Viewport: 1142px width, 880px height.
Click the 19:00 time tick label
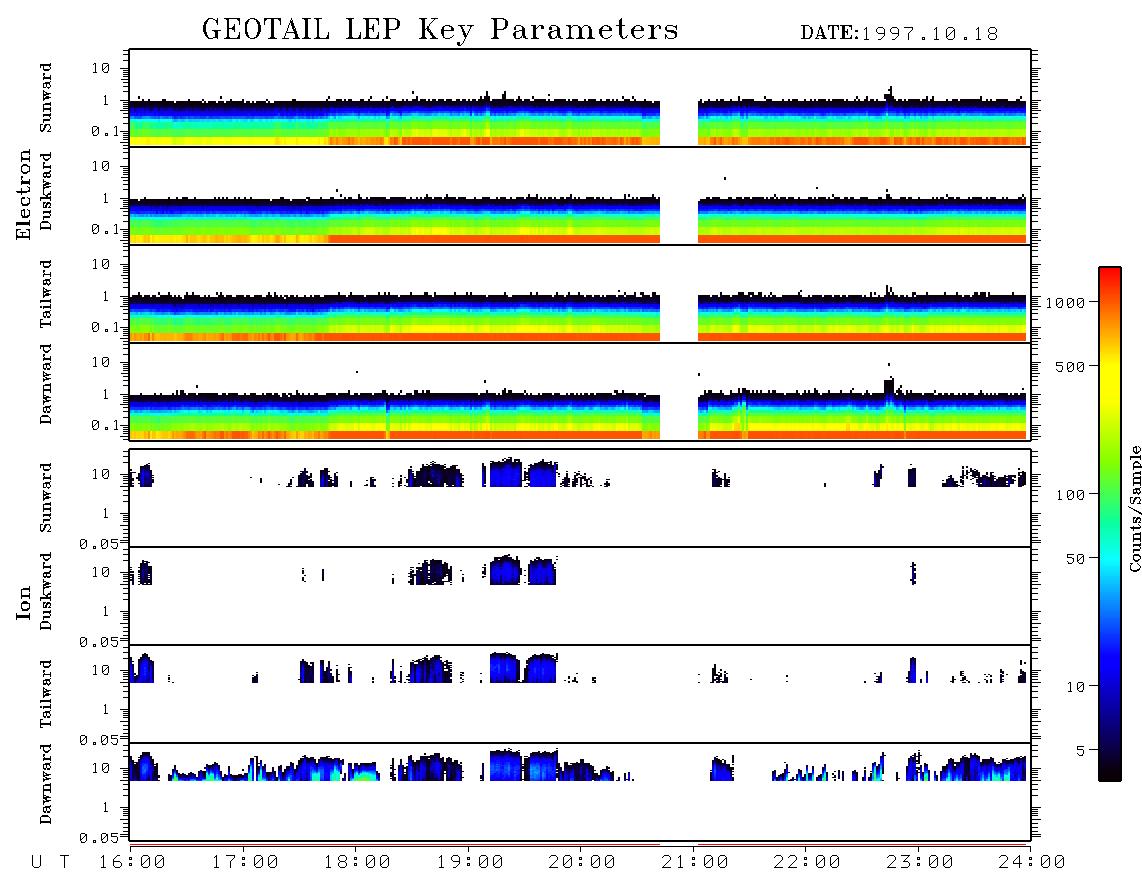coord(470,863)
